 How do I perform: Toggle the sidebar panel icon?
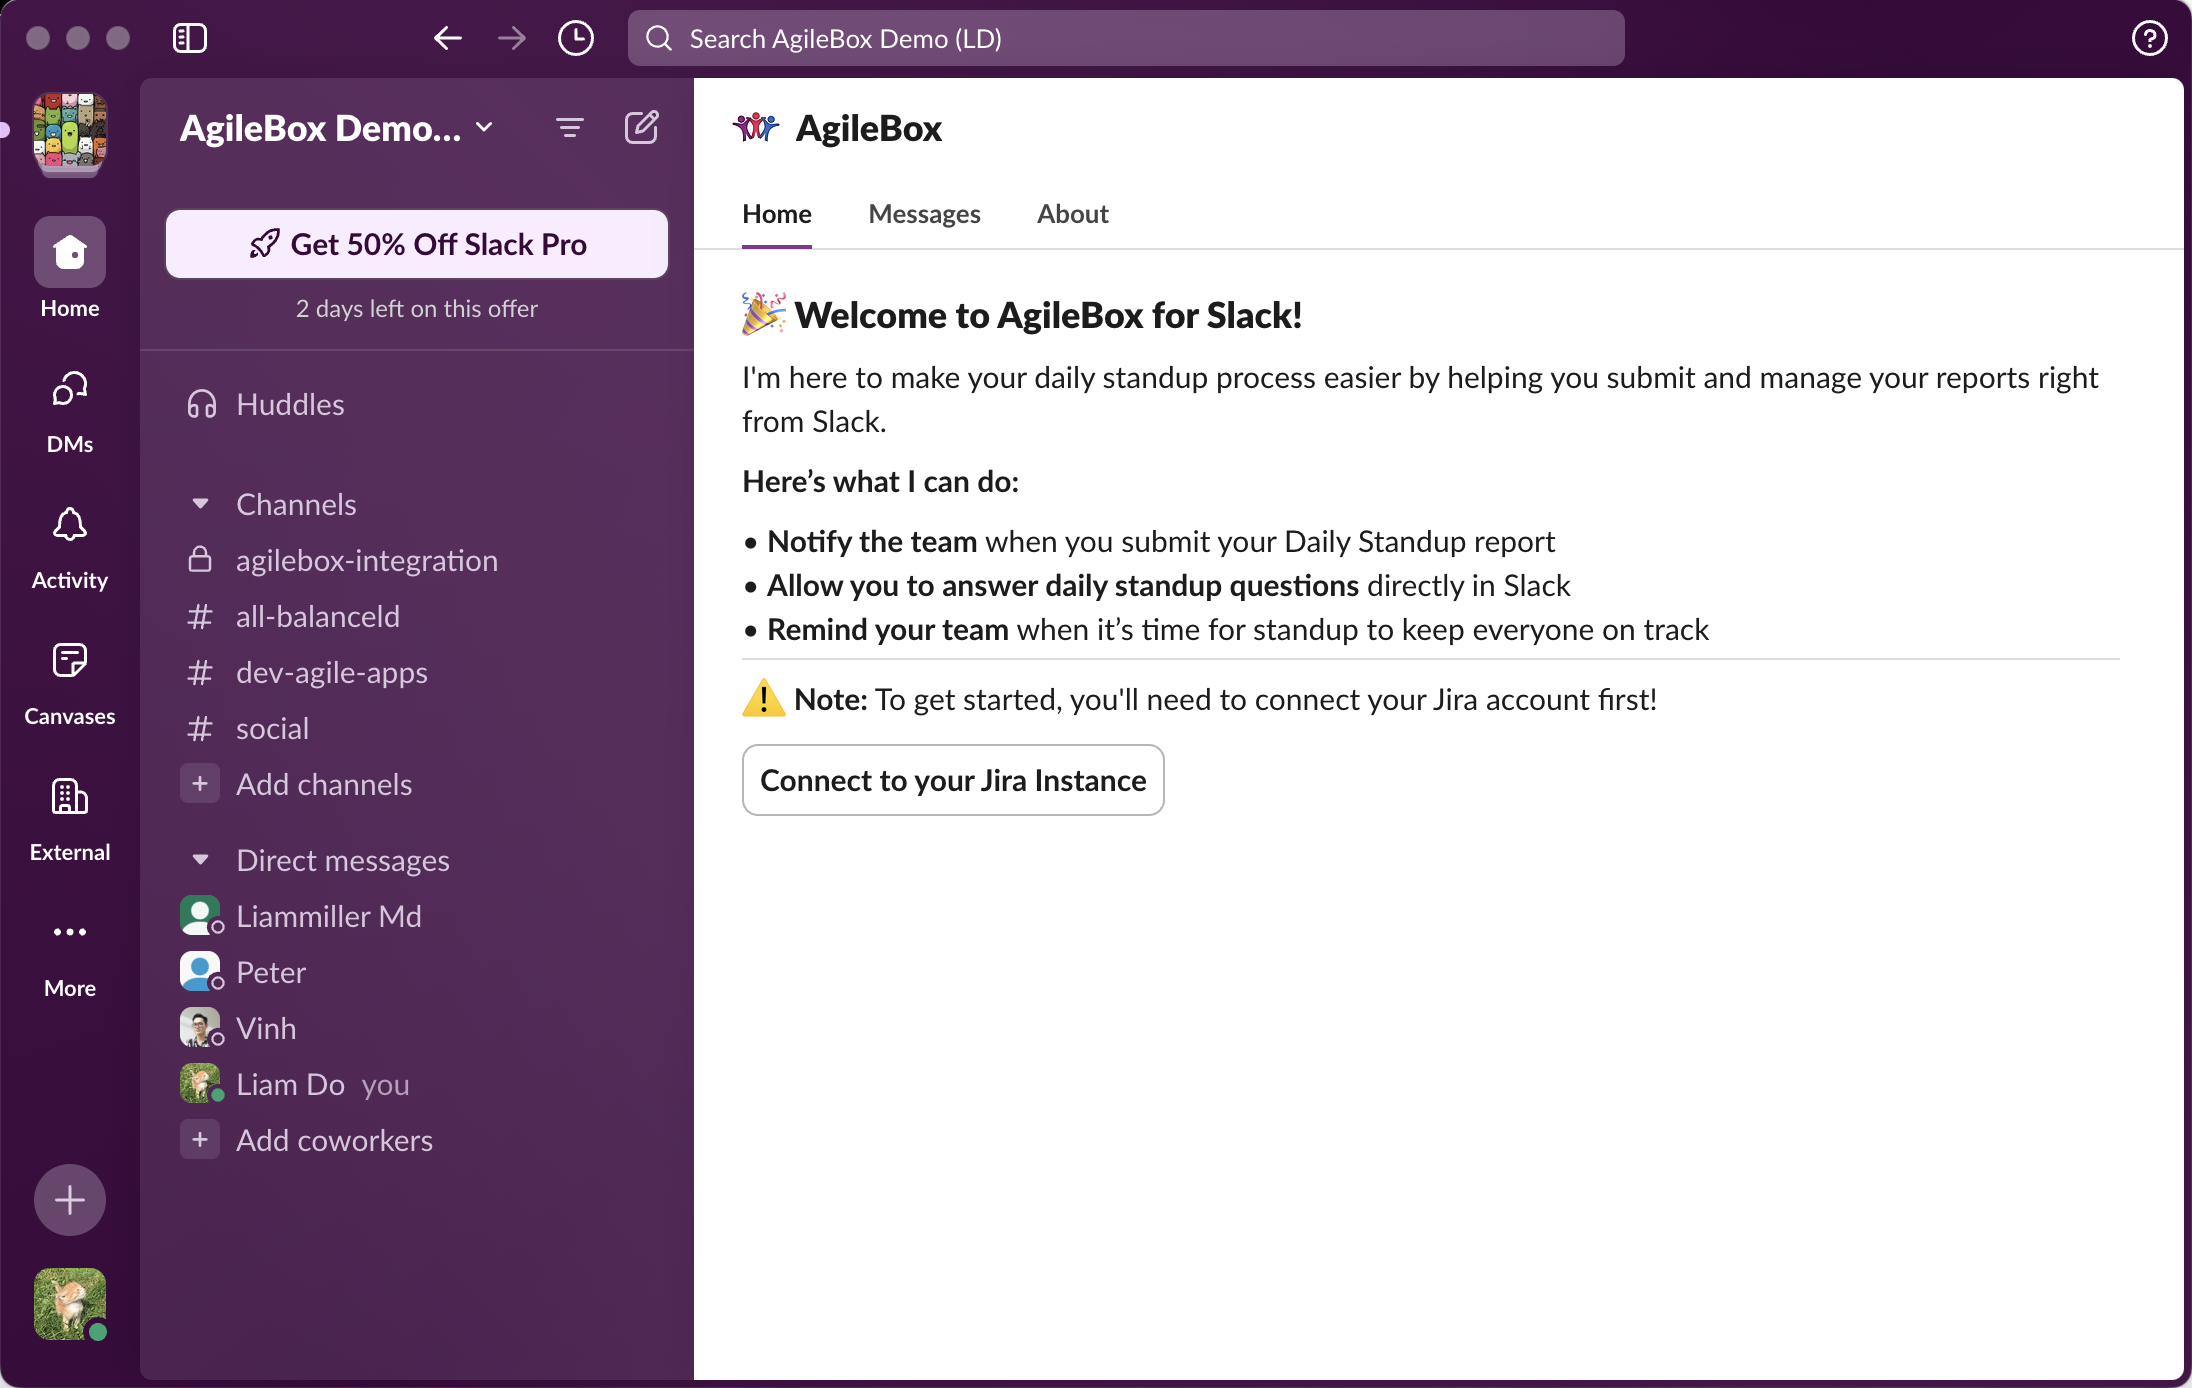(x=189, y=38)
